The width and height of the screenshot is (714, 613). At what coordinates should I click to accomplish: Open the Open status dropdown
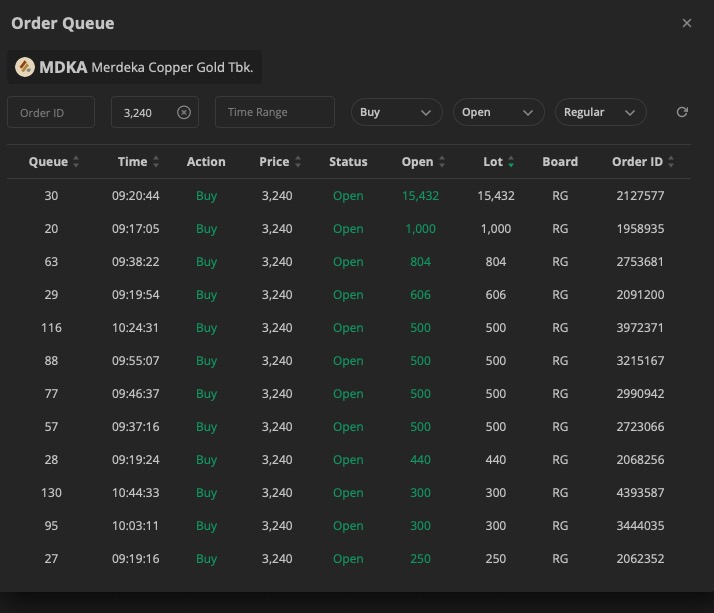[498, 112]
